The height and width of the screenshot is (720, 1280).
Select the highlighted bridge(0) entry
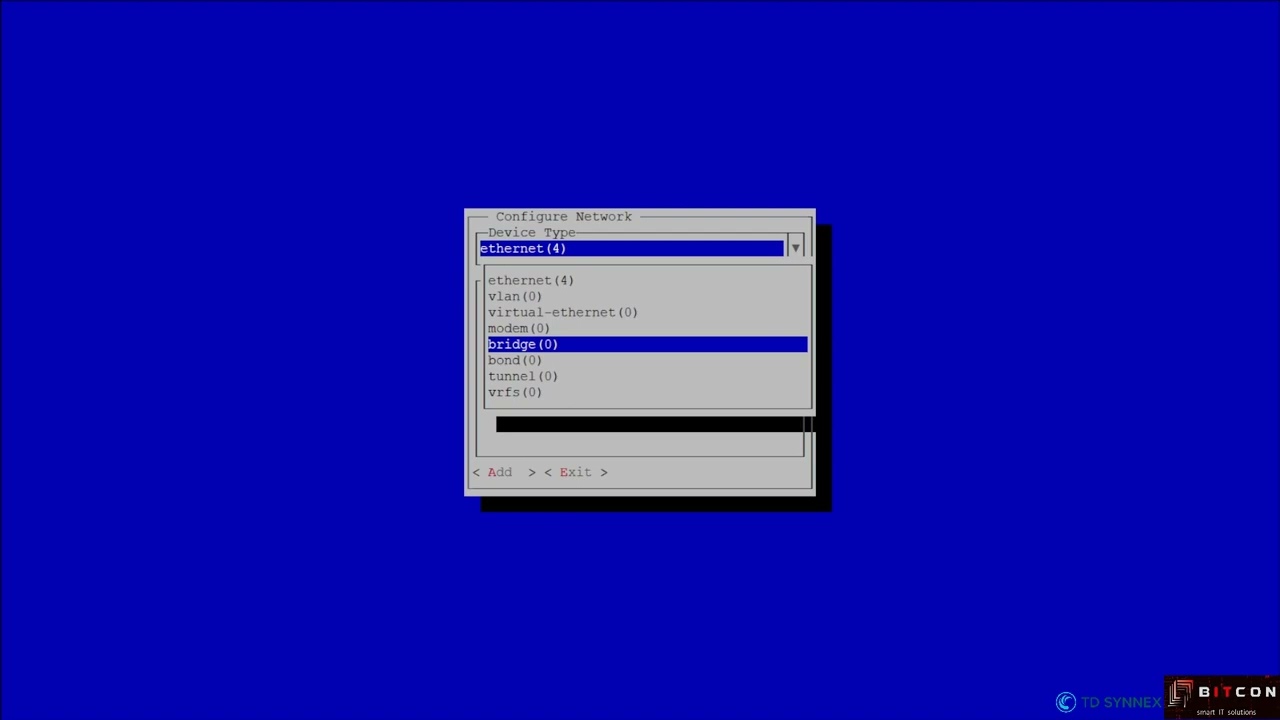click(647, 344)
